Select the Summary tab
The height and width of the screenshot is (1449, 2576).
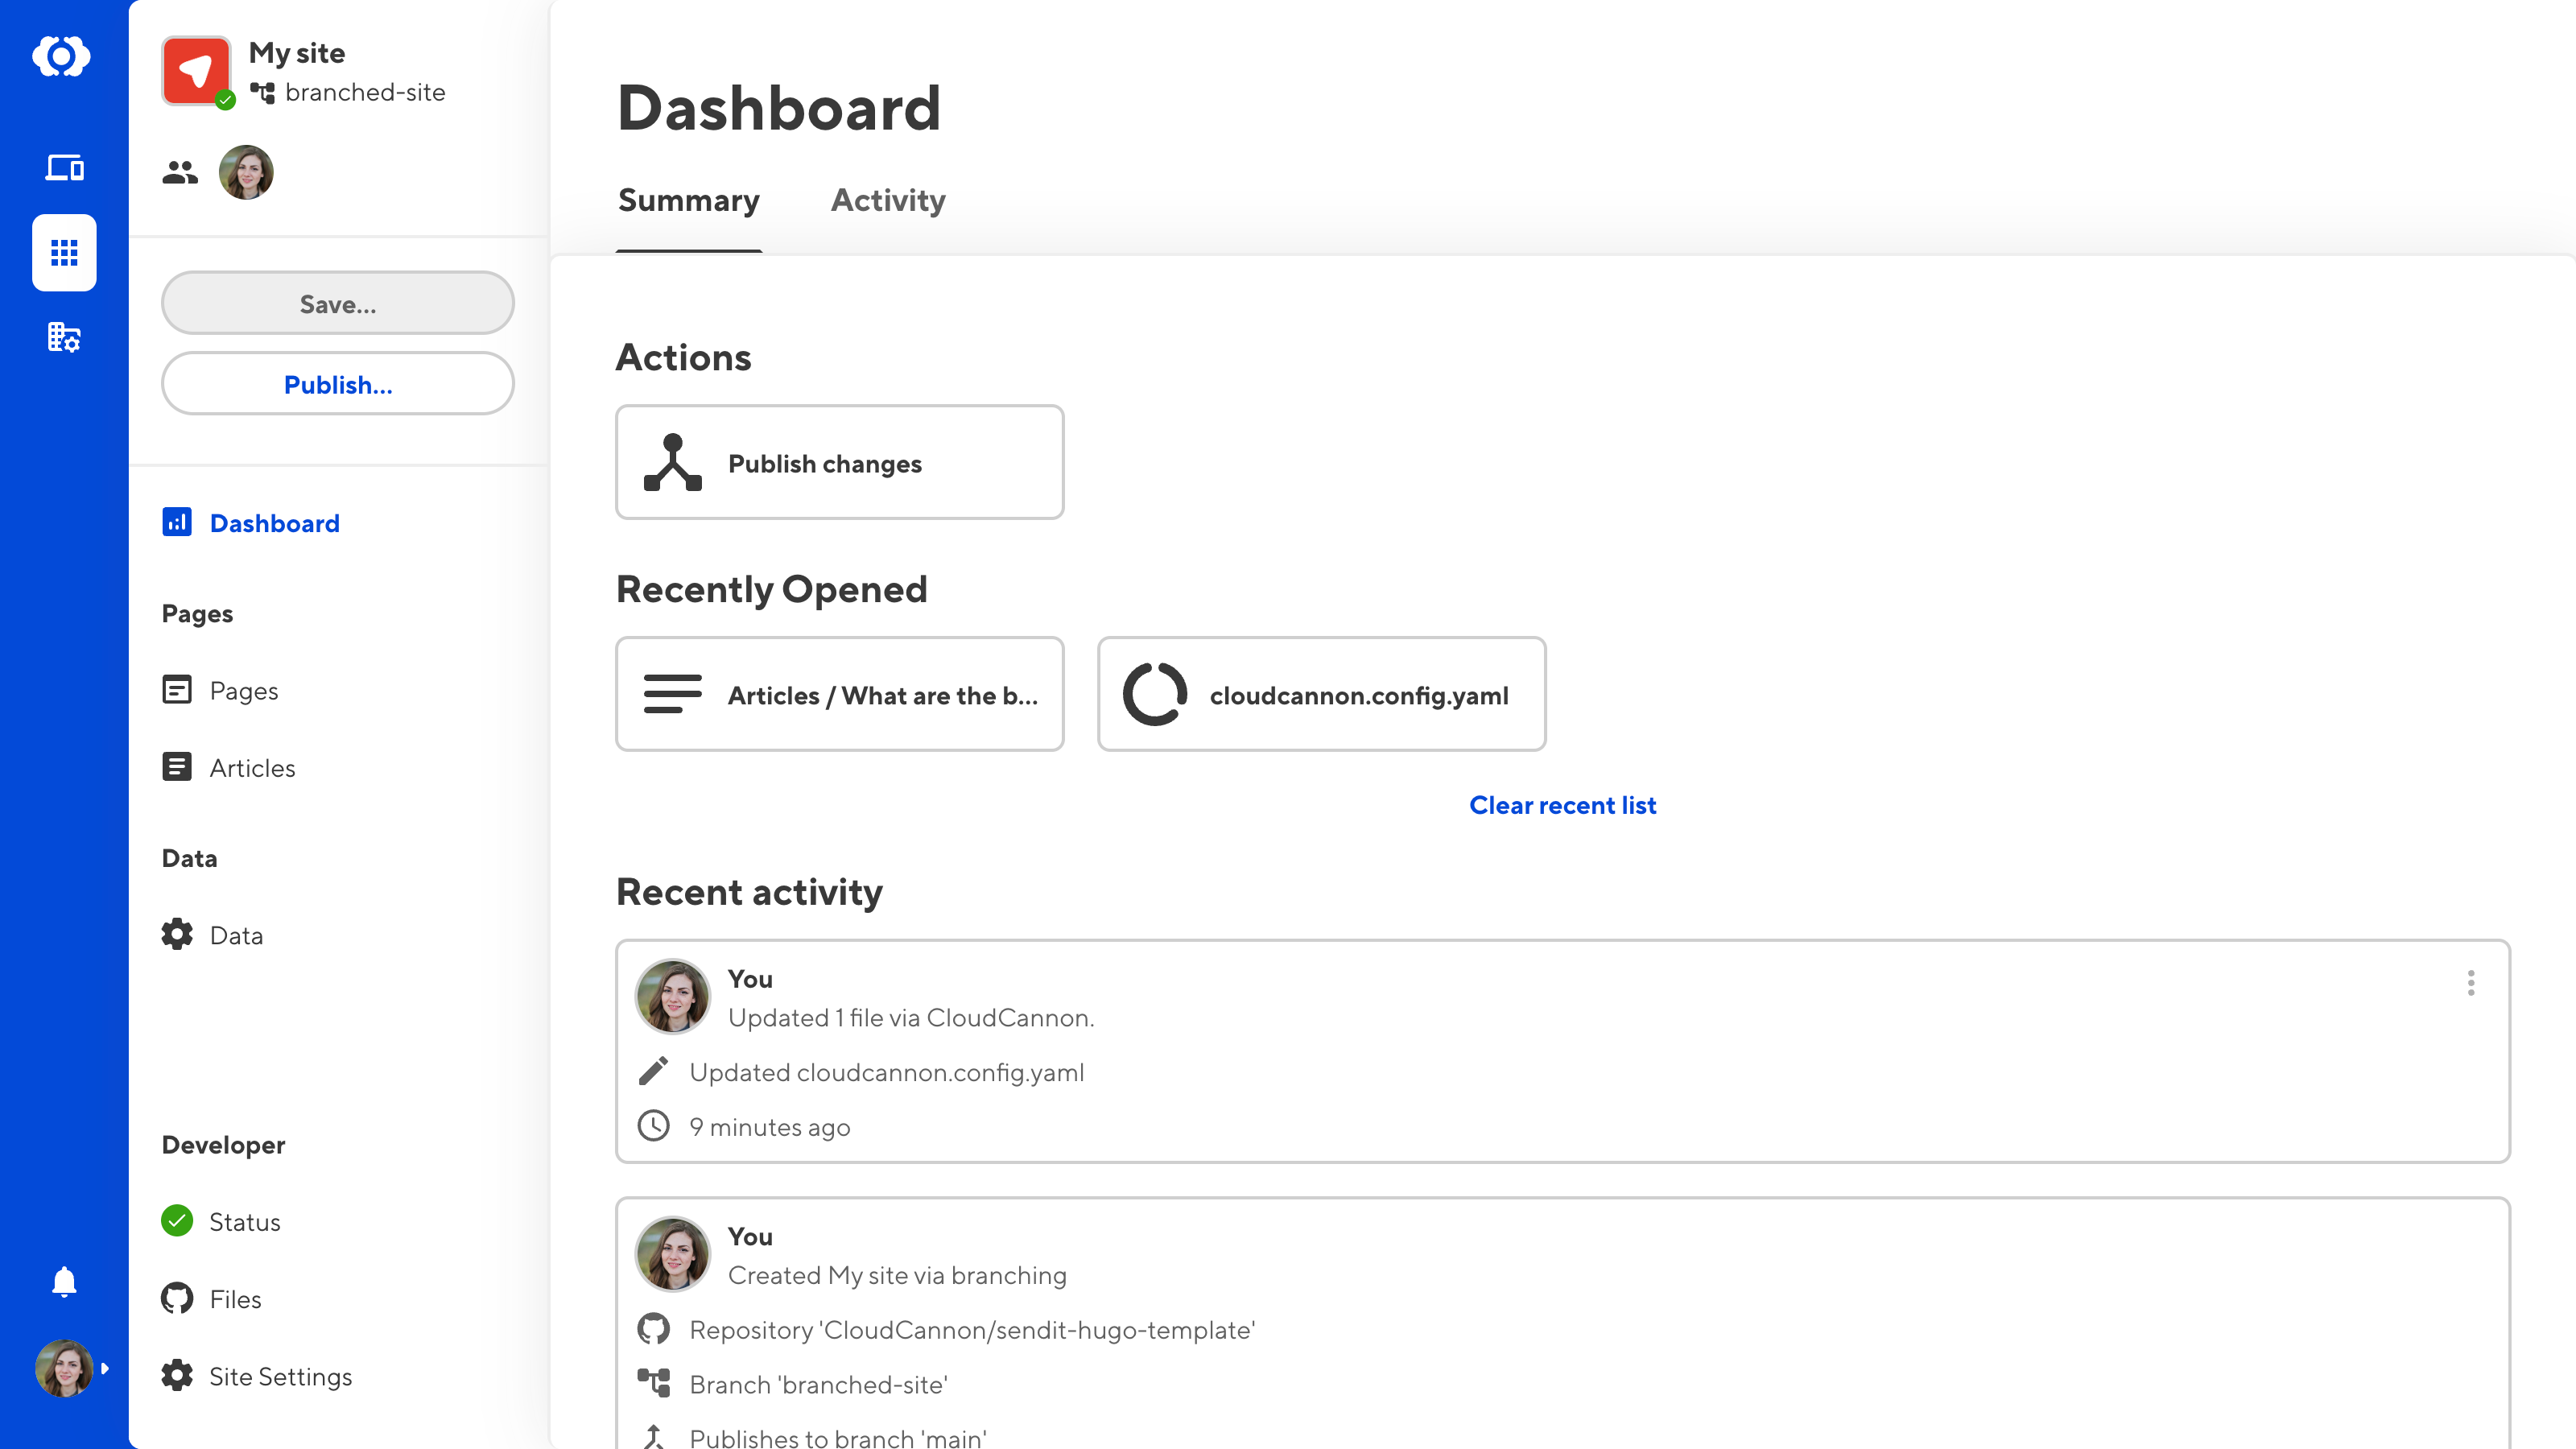pos(688,200)
